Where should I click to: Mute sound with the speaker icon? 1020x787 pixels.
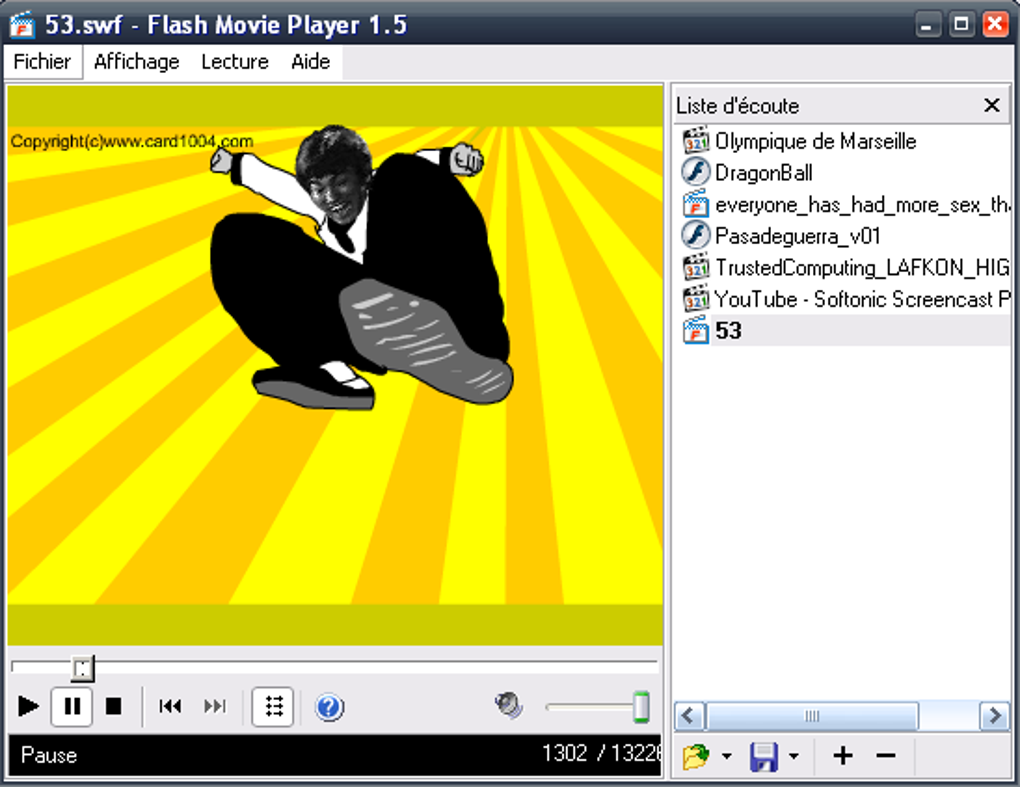pyautogui.click(x=509, y=706)
